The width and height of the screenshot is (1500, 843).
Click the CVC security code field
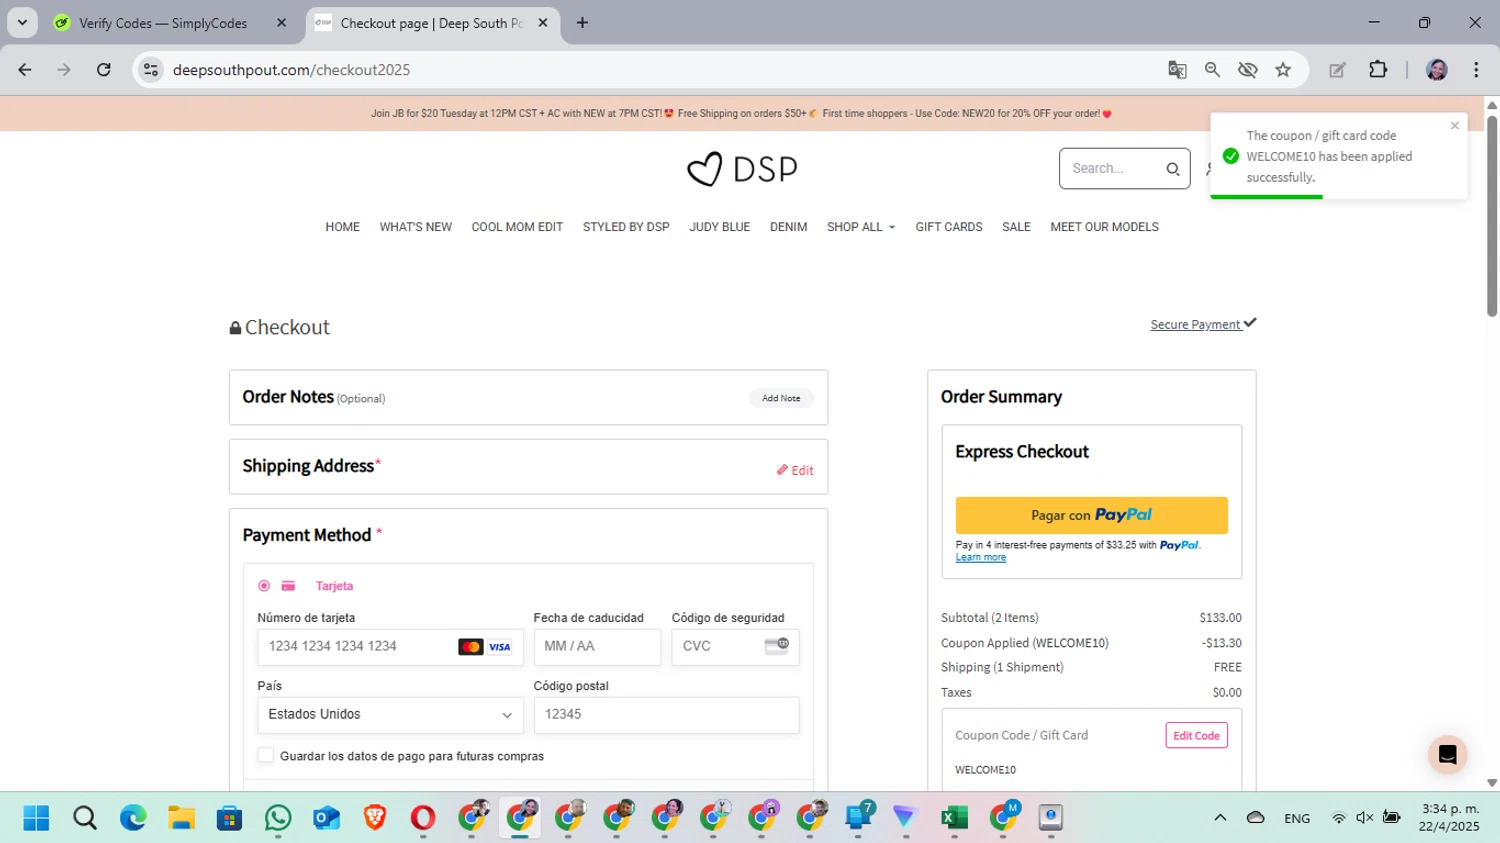[735, 647]
